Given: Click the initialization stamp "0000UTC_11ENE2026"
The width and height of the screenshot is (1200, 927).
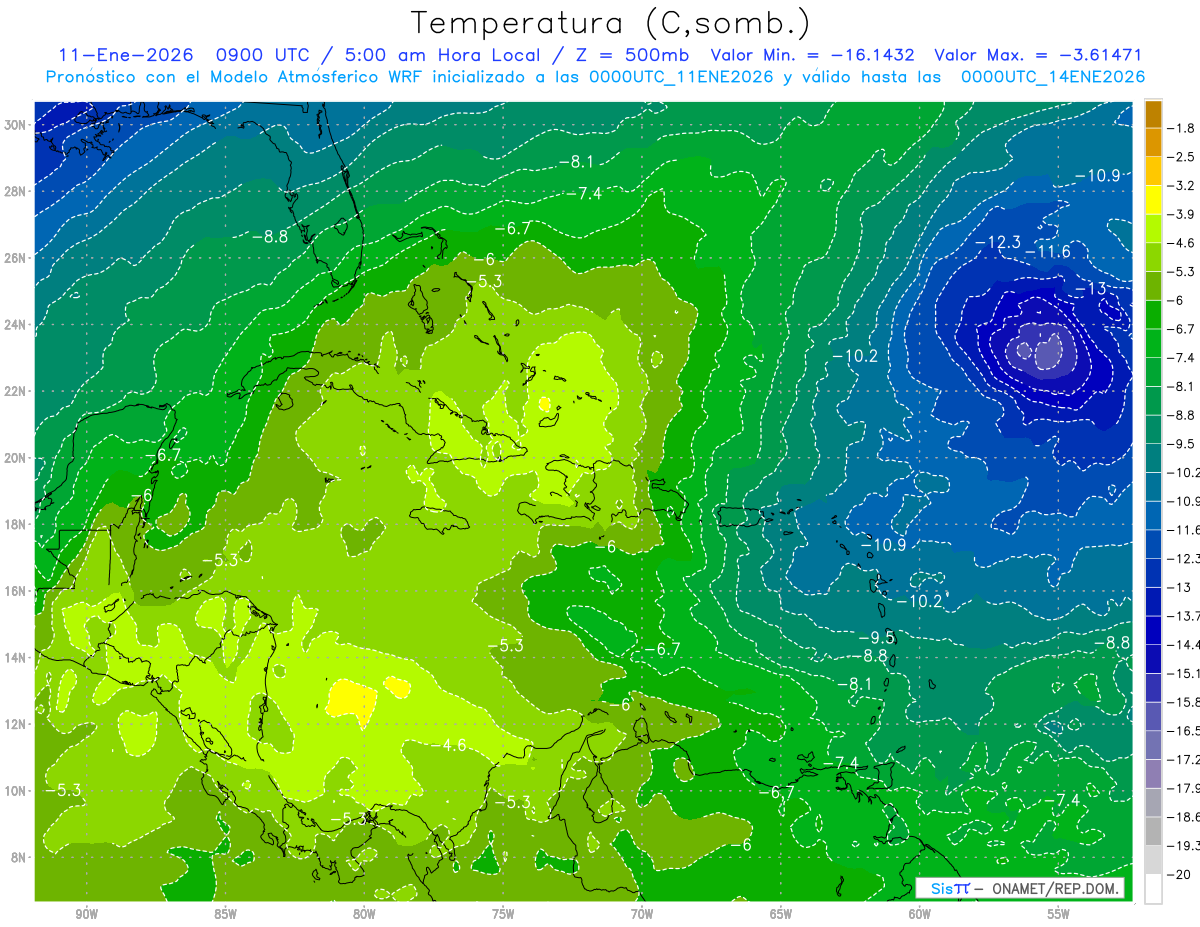Looking at the screenshot, I should tap(681, 77).
